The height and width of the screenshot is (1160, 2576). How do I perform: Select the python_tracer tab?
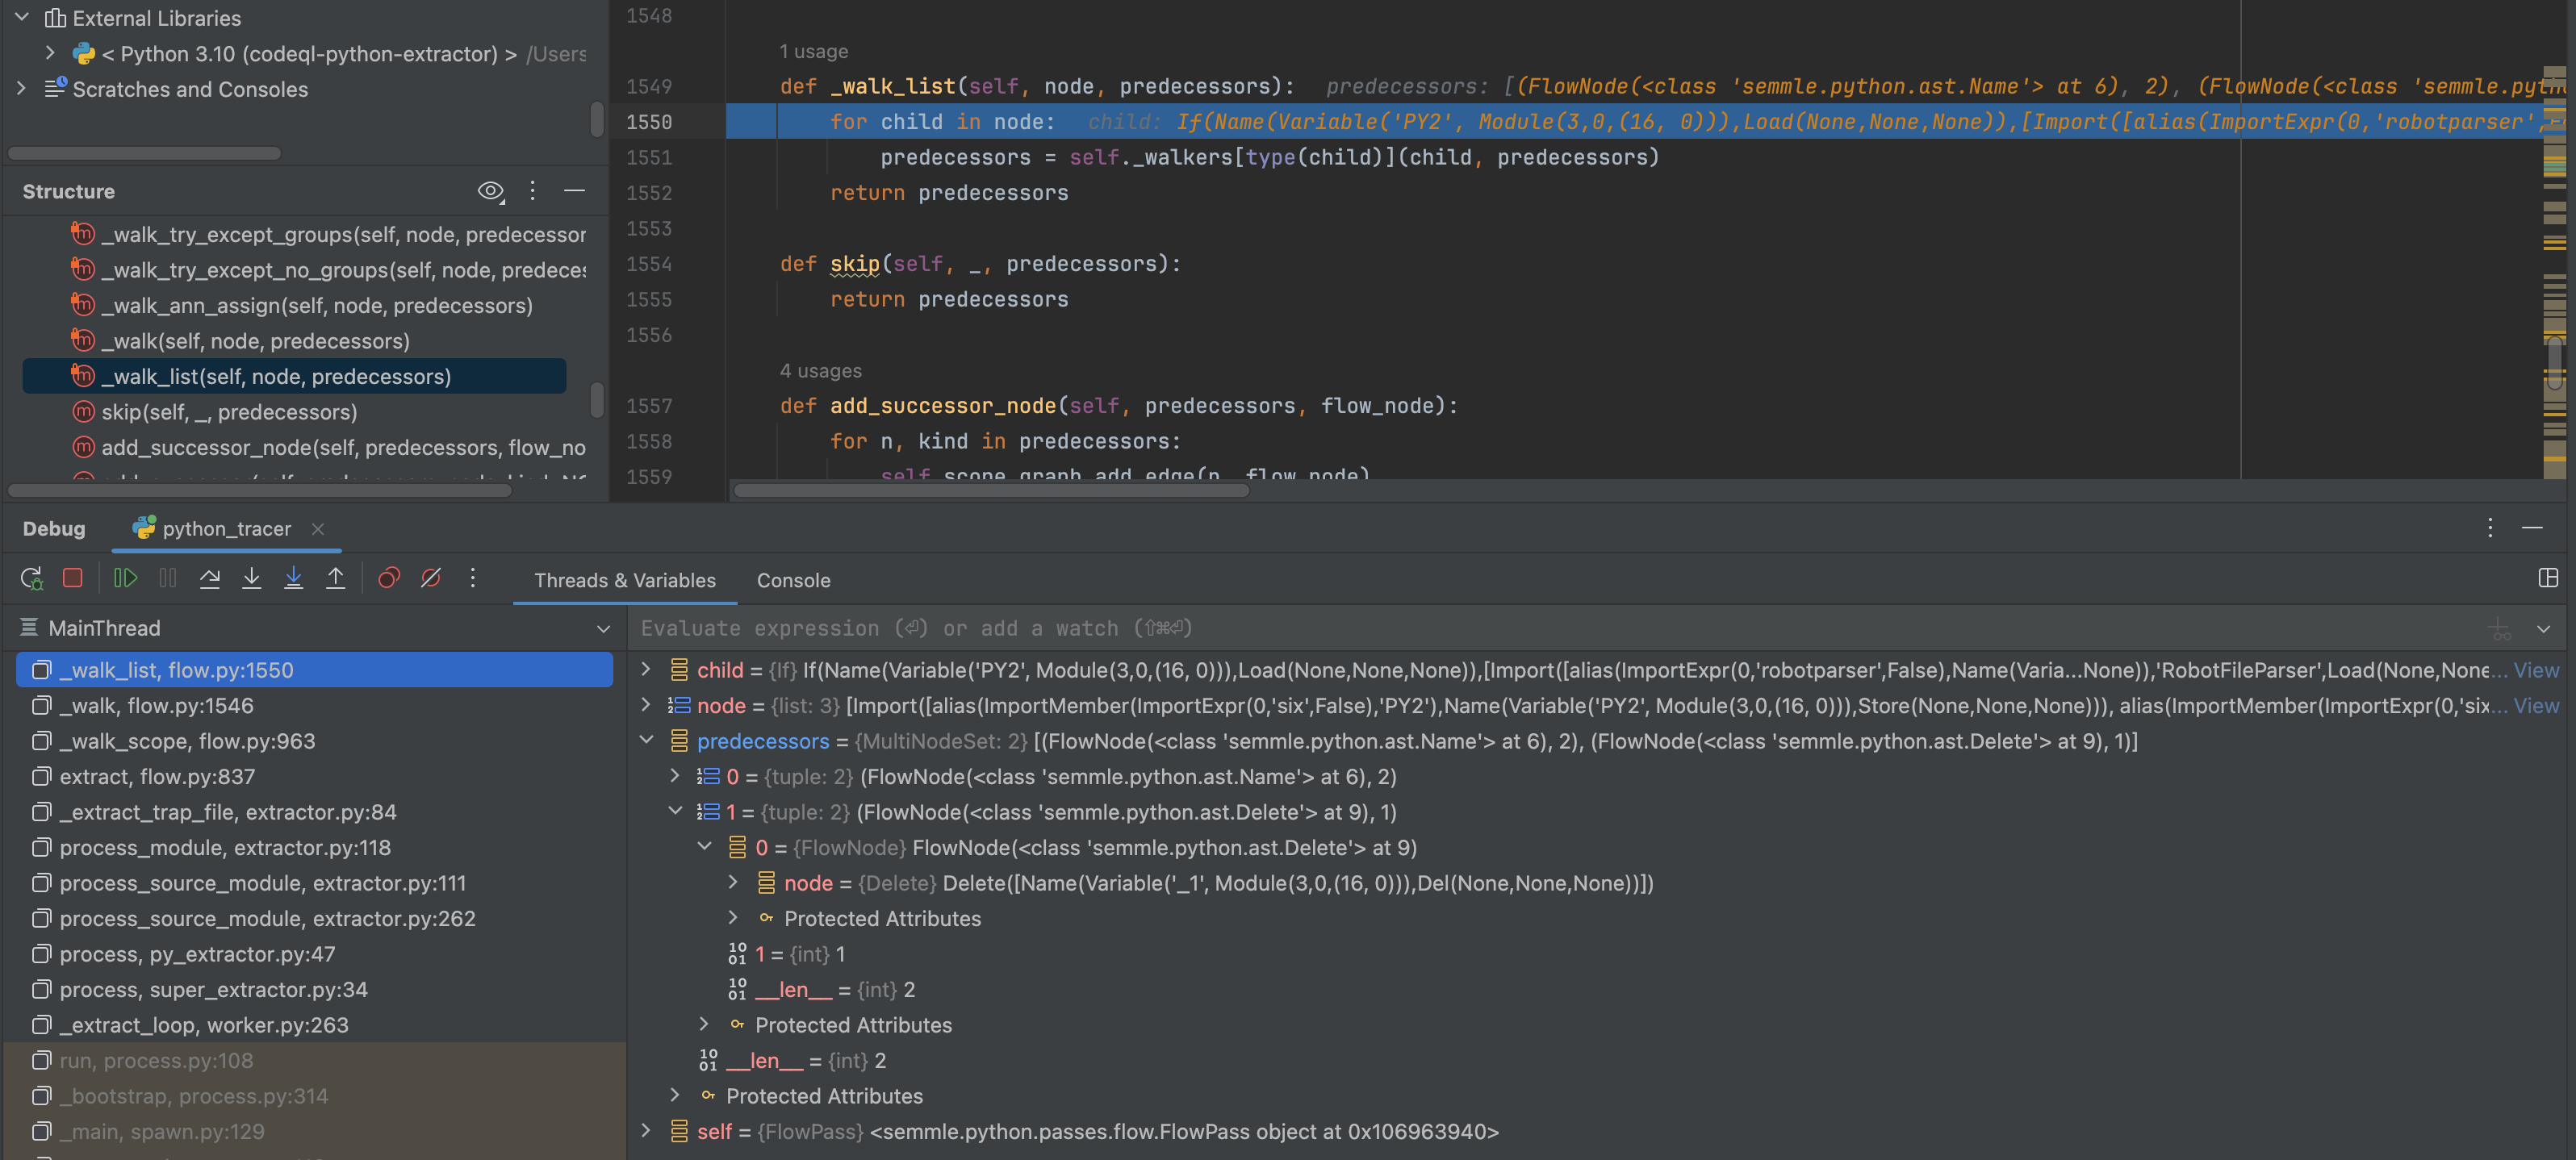point(226,529)
